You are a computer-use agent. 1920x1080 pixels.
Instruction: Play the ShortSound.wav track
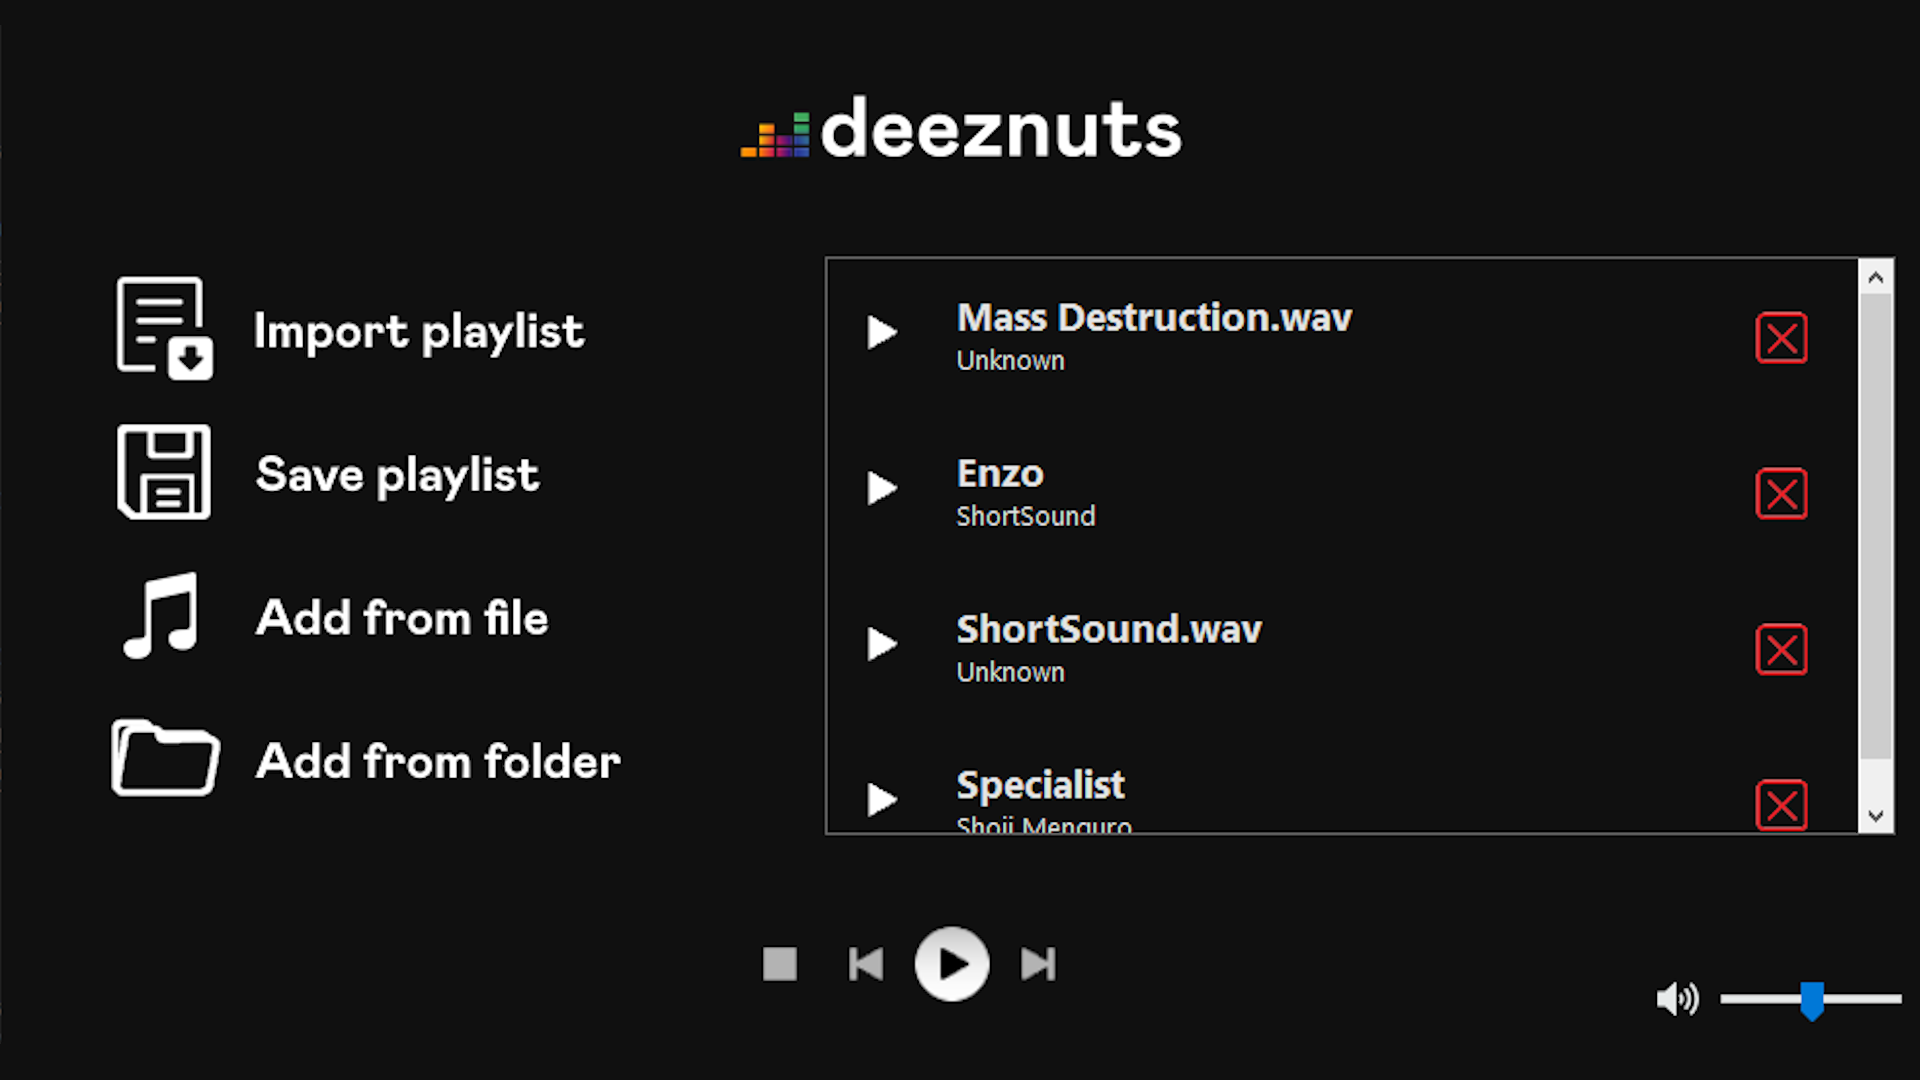click(x=881, y=645)
